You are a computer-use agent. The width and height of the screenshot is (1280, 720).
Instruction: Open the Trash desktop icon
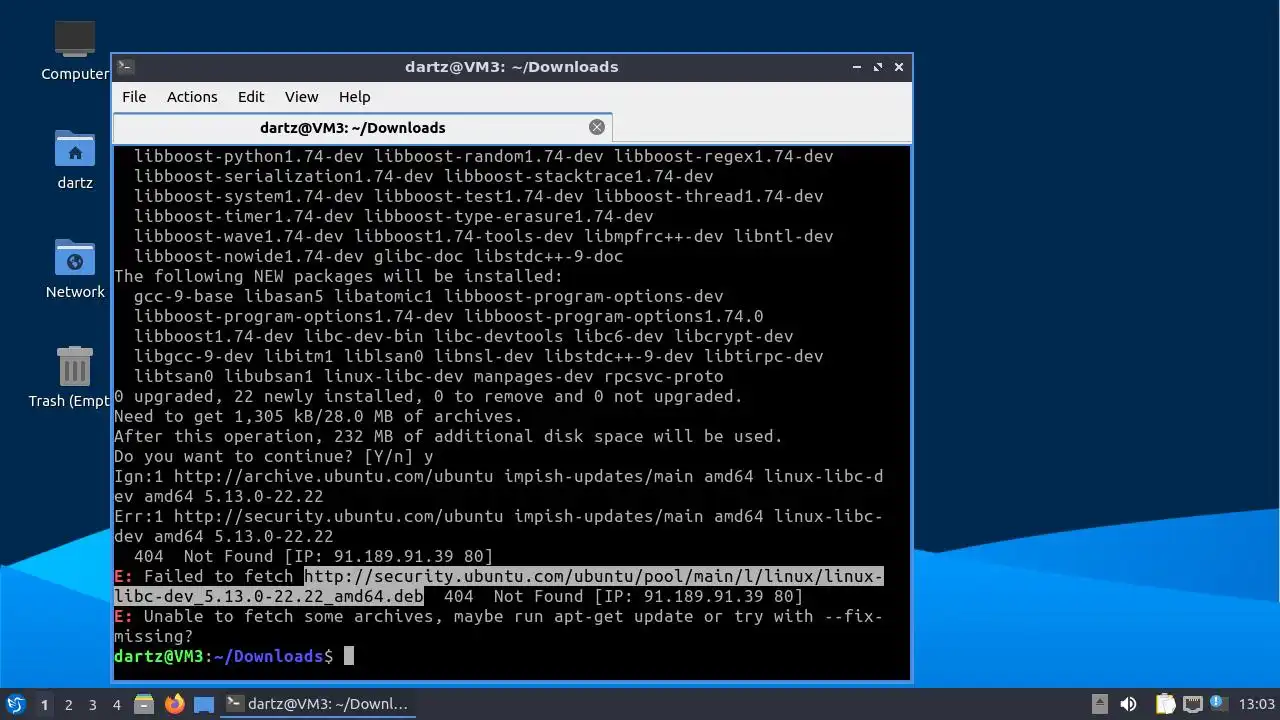pos(75,377)
